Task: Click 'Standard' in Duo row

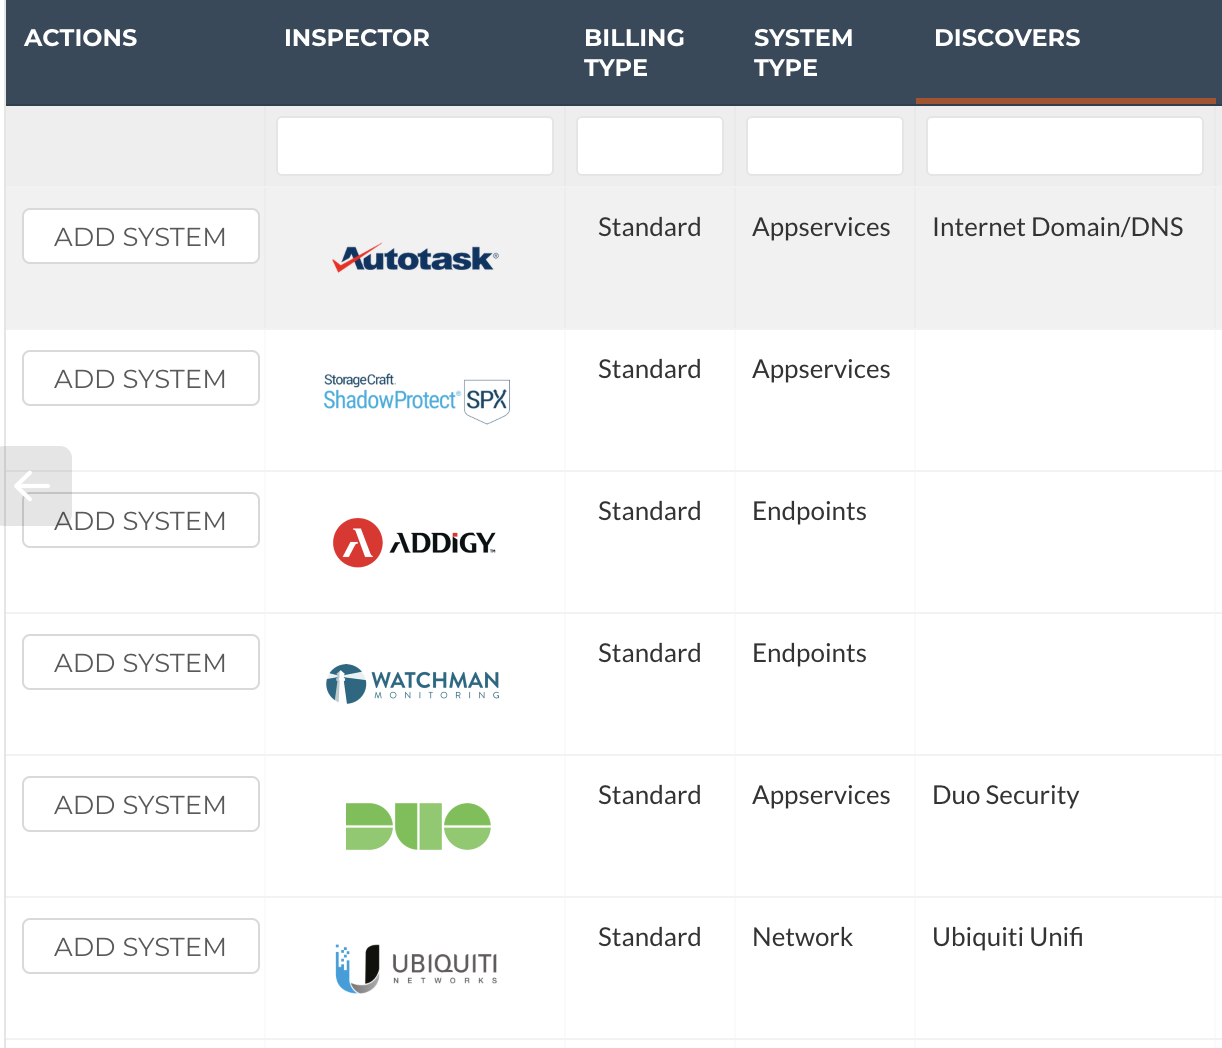Action: [x=650, y=795]
